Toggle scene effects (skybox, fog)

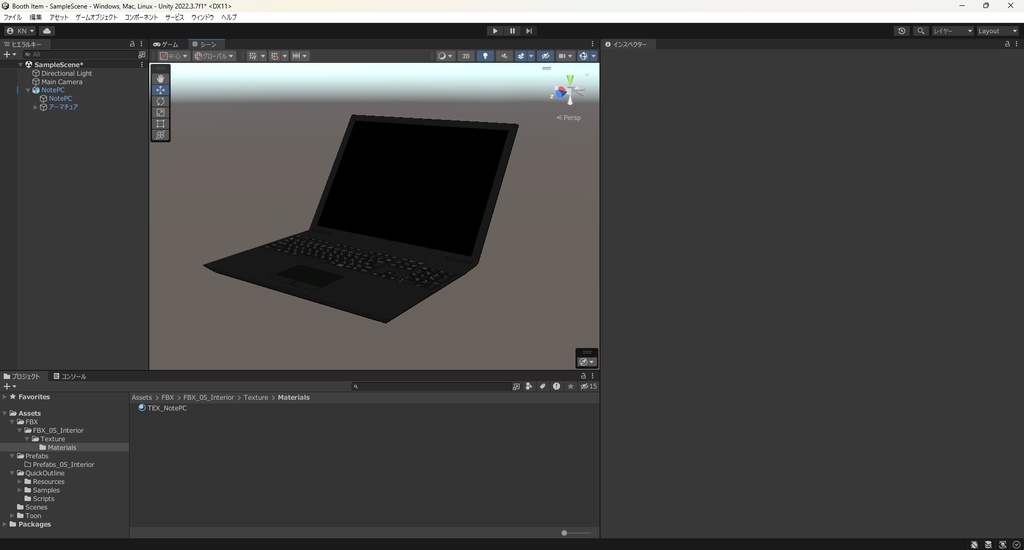520,56
